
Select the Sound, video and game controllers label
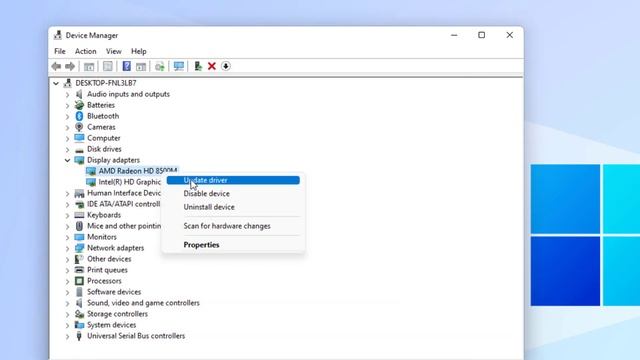[143, 303]
